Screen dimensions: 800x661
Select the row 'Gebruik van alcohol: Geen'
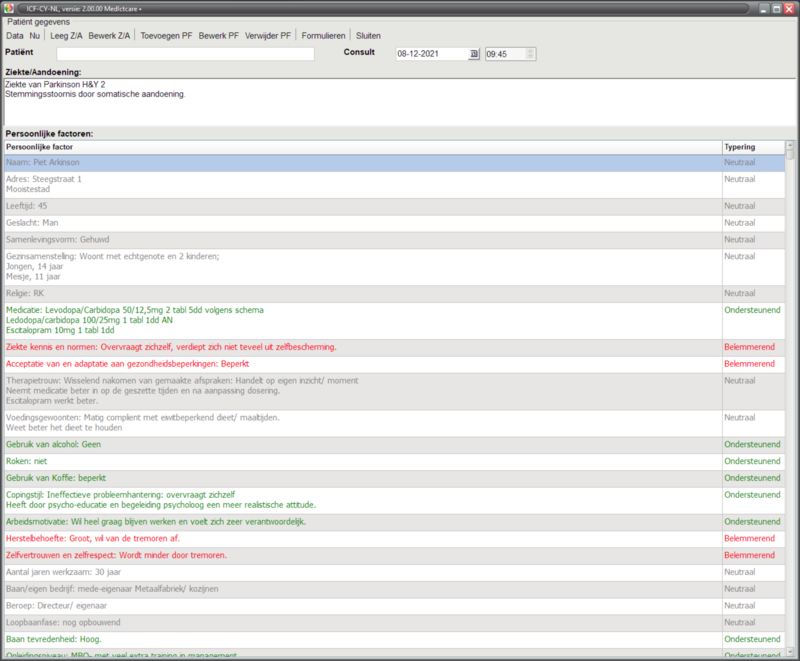pos(360,444)
